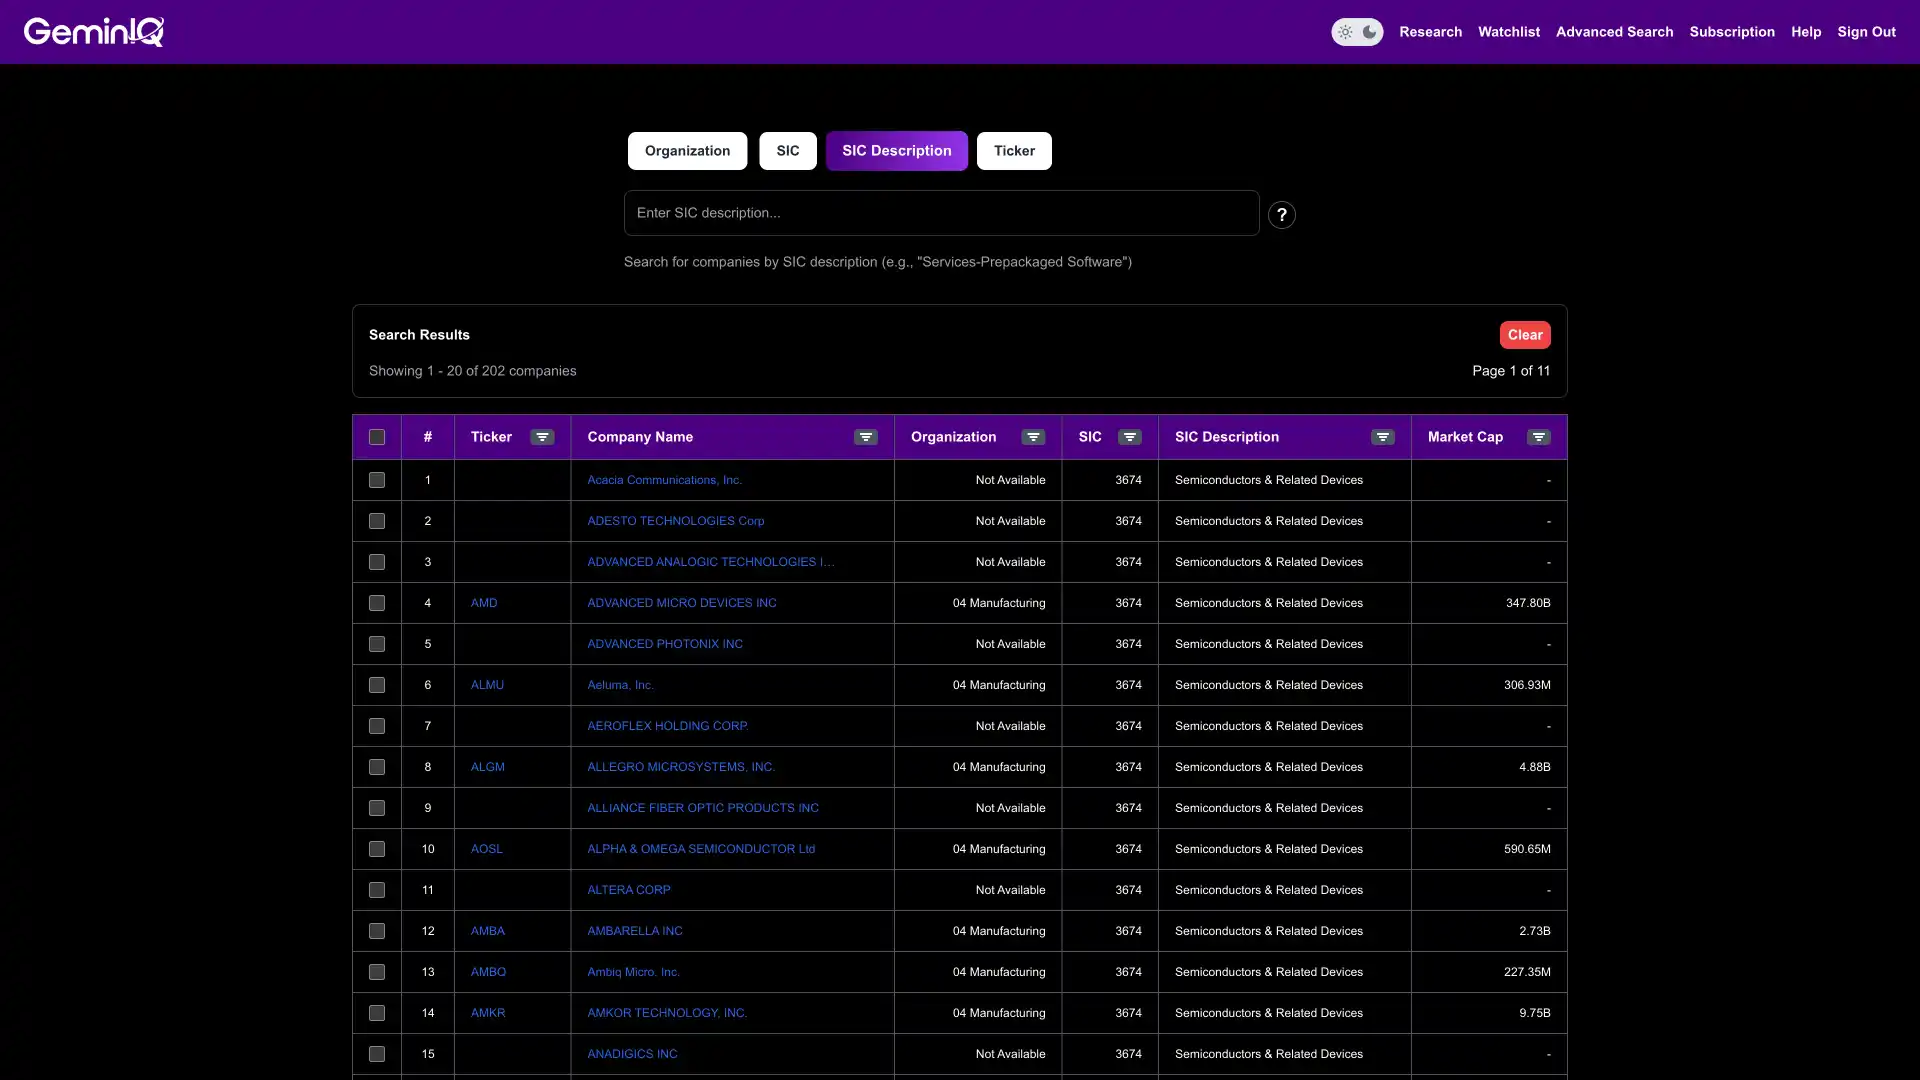Screen dimensions: 1920x1080
Task: Open the Advanced Search menu item
Action: [x=1614, y=31]
